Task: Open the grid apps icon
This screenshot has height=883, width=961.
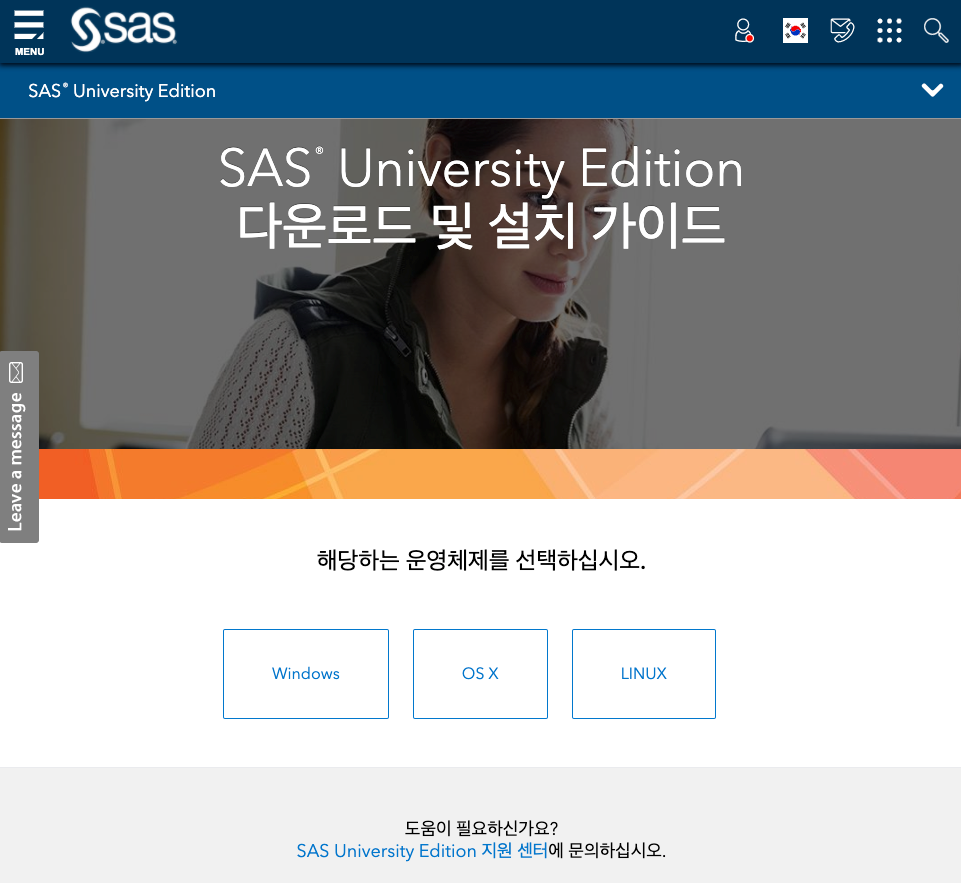Action: click(x=889, y=31)
